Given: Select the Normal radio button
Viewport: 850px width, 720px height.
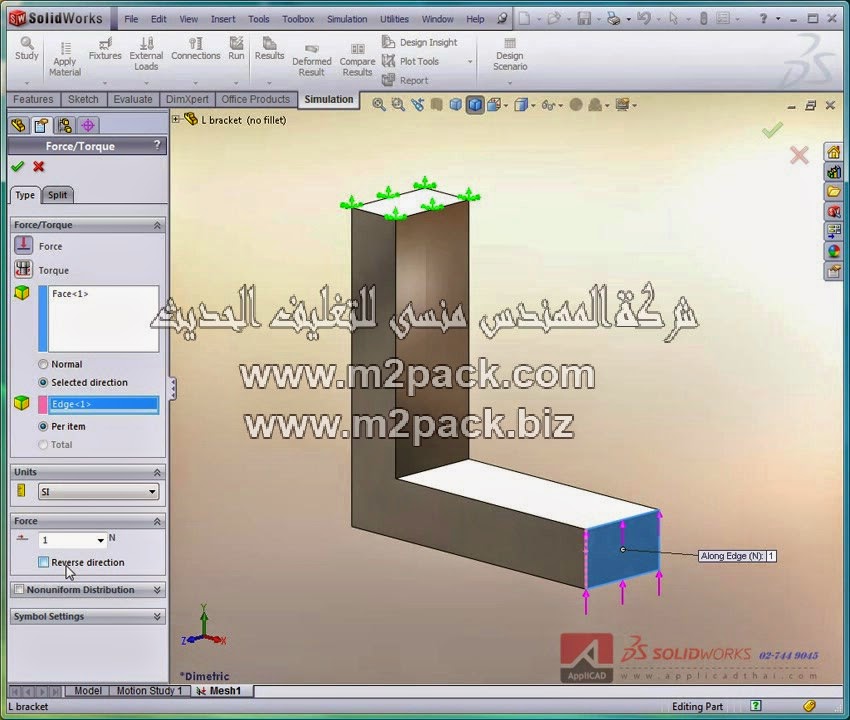Looking at the screenshot, I should (x=43, y=364).
